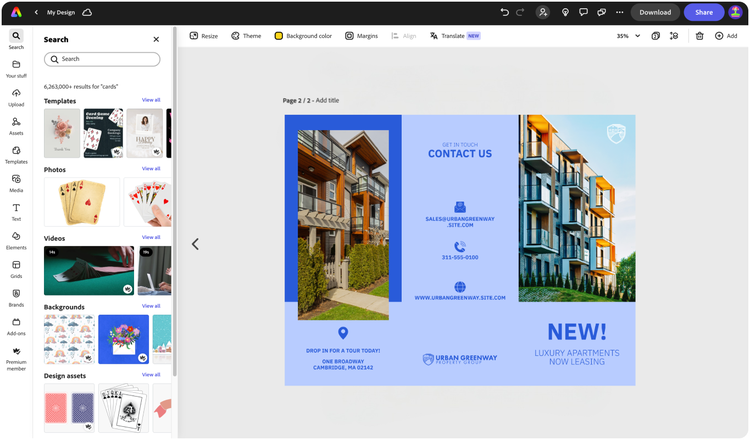Open the Upload panel in the sidebar
750x440 pixels.
pos(16,98)
